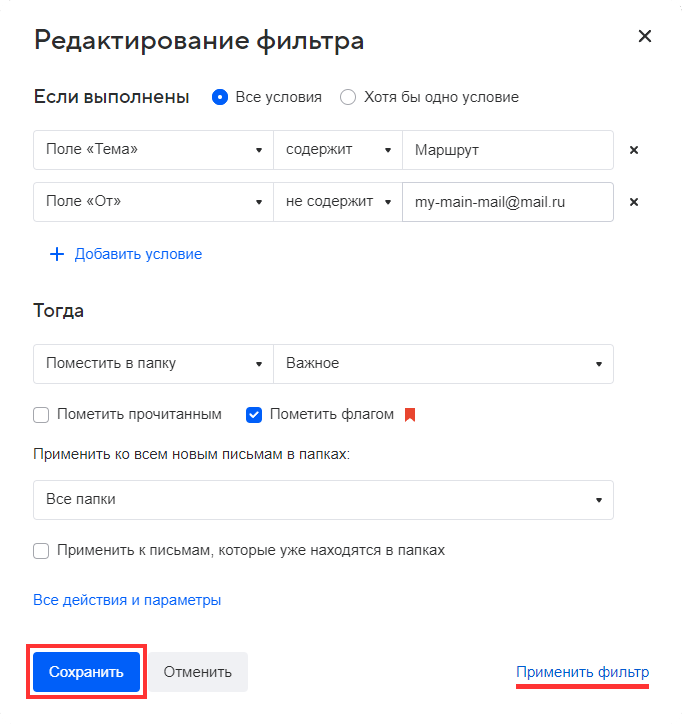The height and width of the screenshot is (724, 682).
Task: Expand the «содержит» operator dropdown
Action: click(338, 150)
